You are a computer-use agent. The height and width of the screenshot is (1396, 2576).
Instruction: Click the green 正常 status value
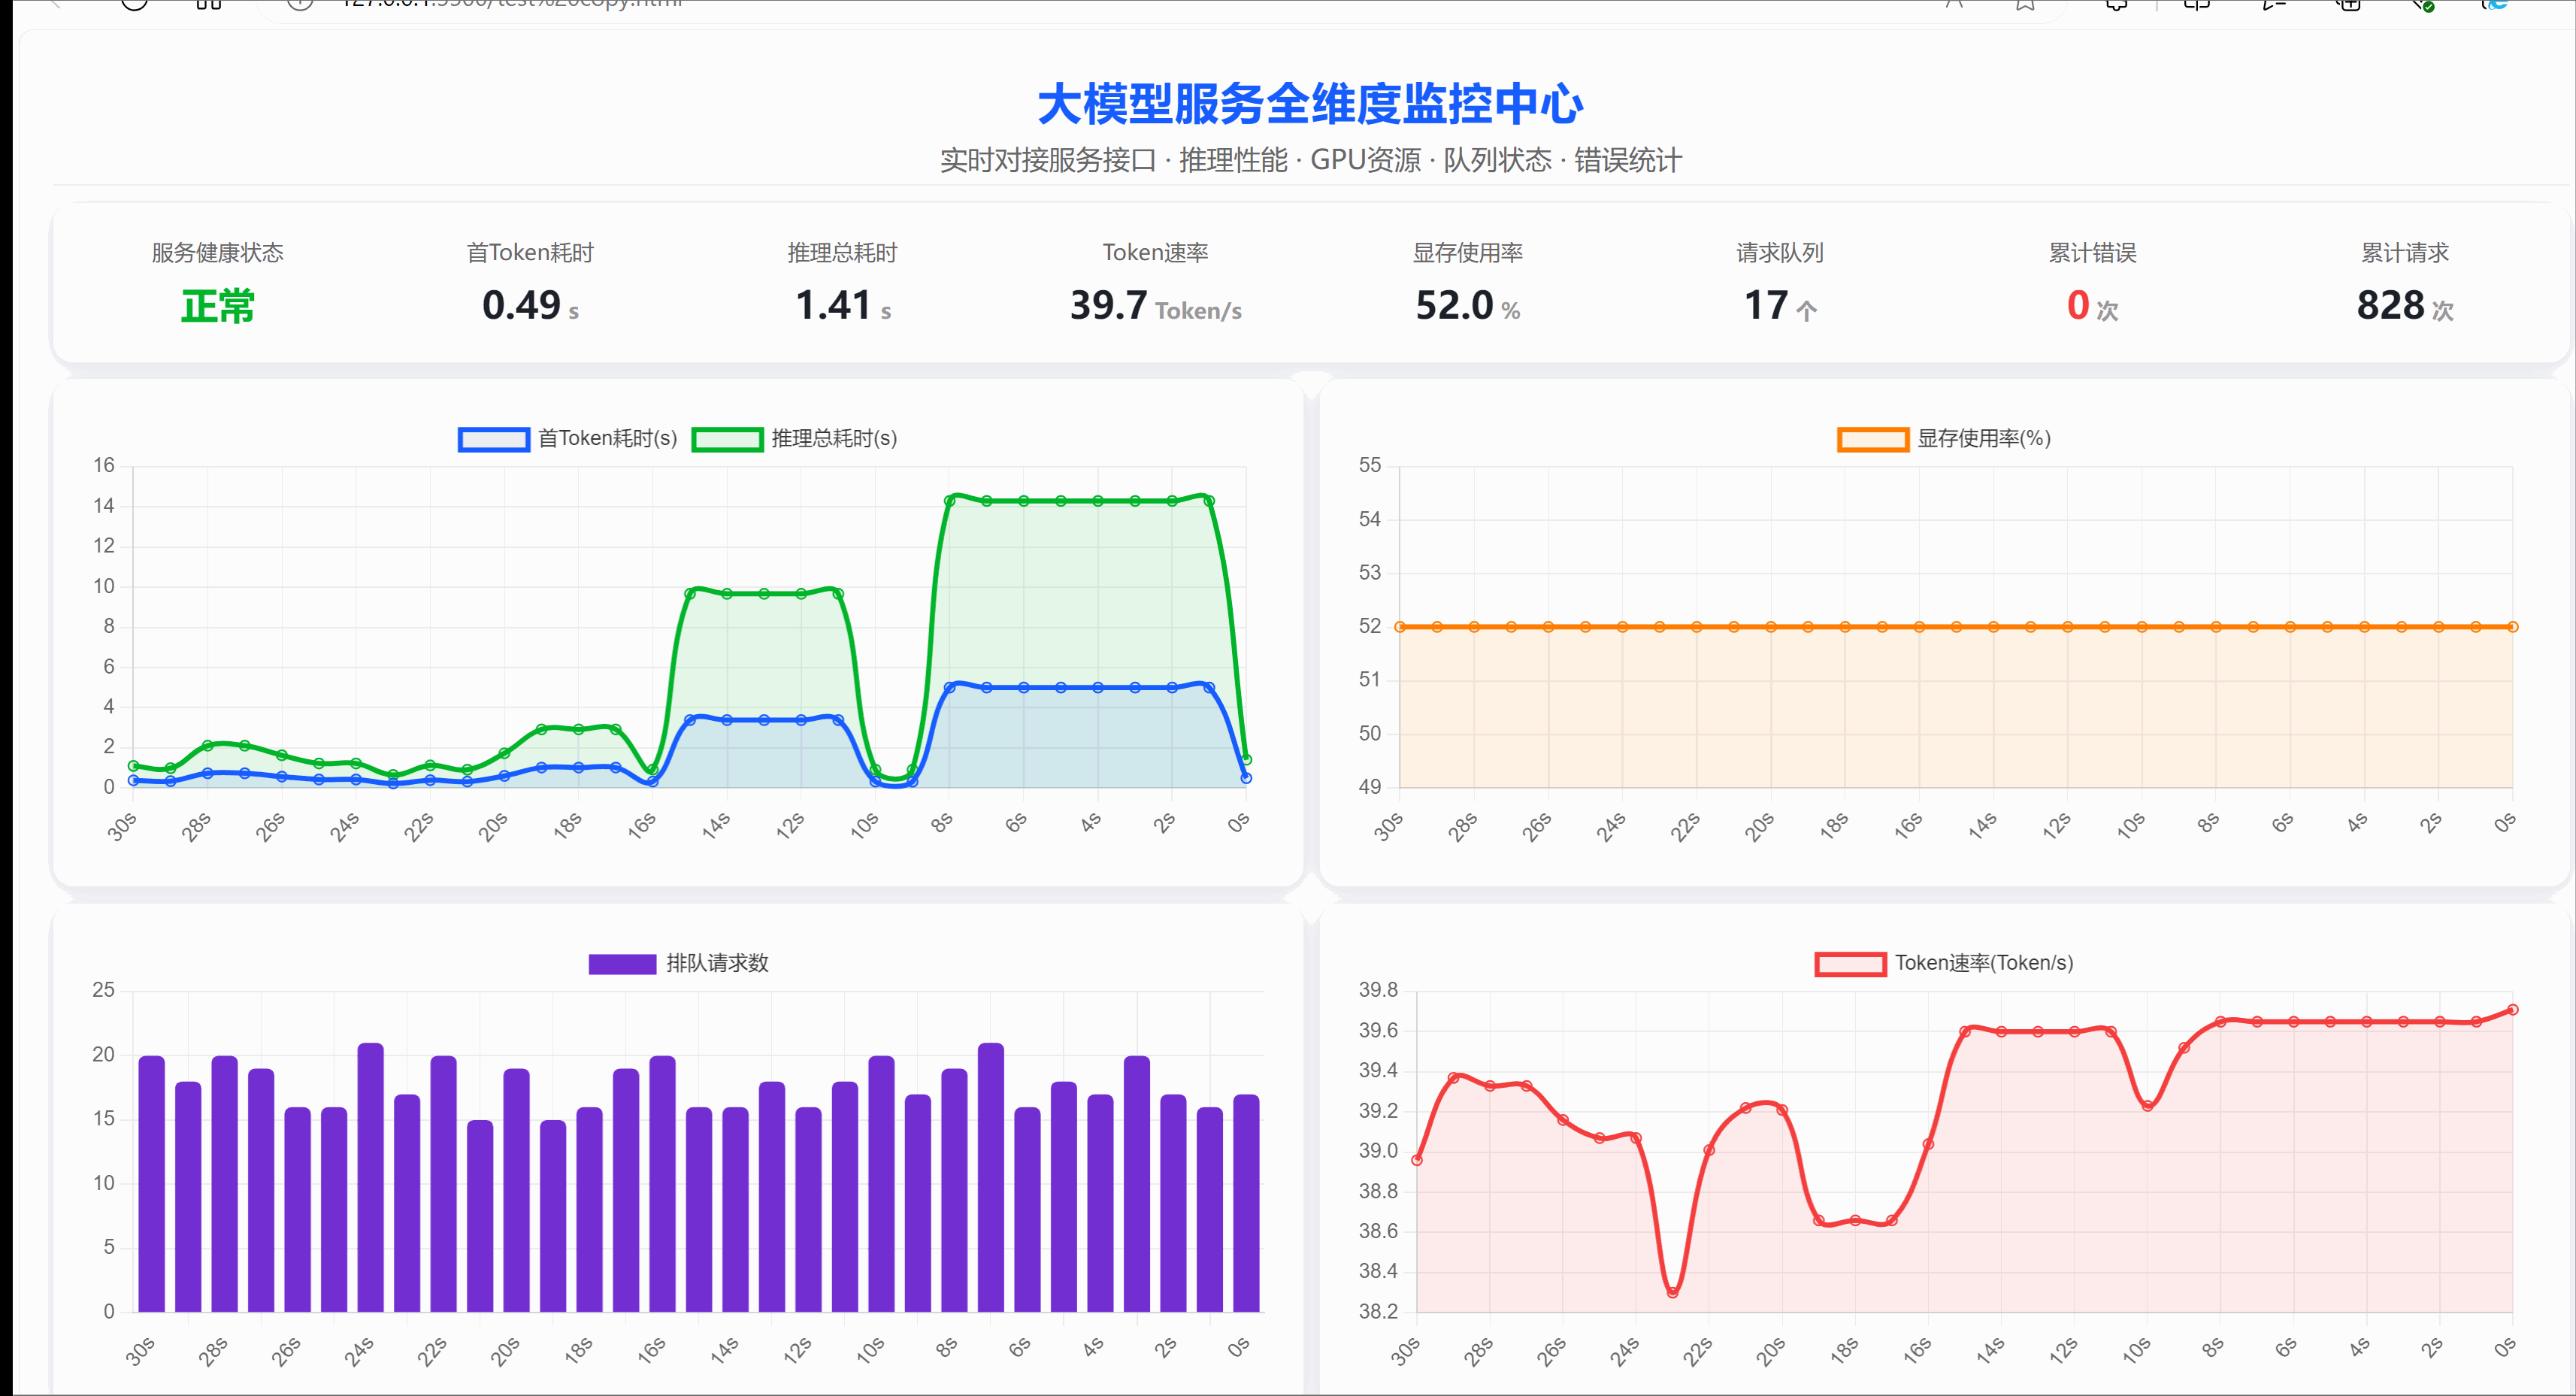[218, 306]
